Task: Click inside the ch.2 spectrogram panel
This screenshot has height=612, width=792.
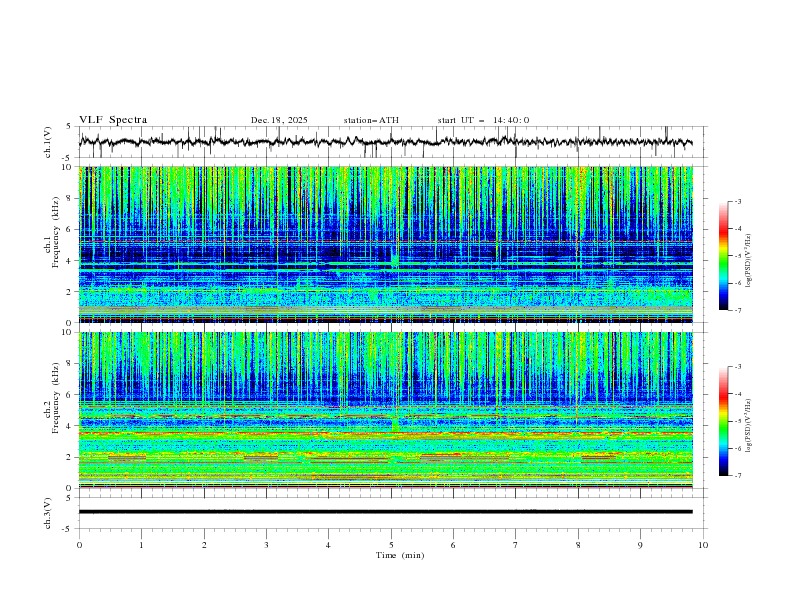Action: (390, 410)
